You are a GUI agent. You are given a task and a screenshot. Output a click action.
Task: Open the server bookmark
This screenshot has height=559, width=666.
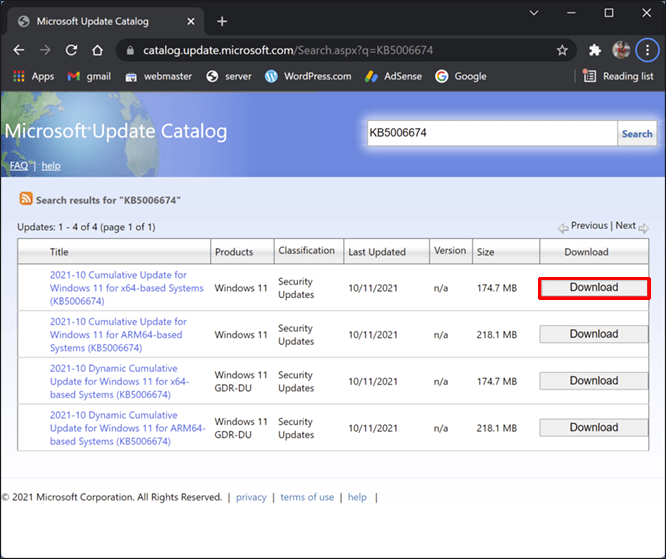pos(229,76)
